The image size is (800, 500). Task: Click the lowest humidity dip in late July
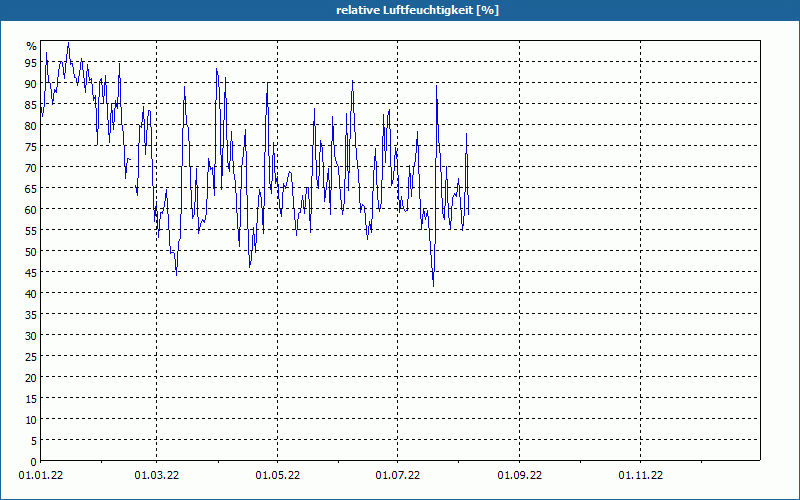pos(433,285)
